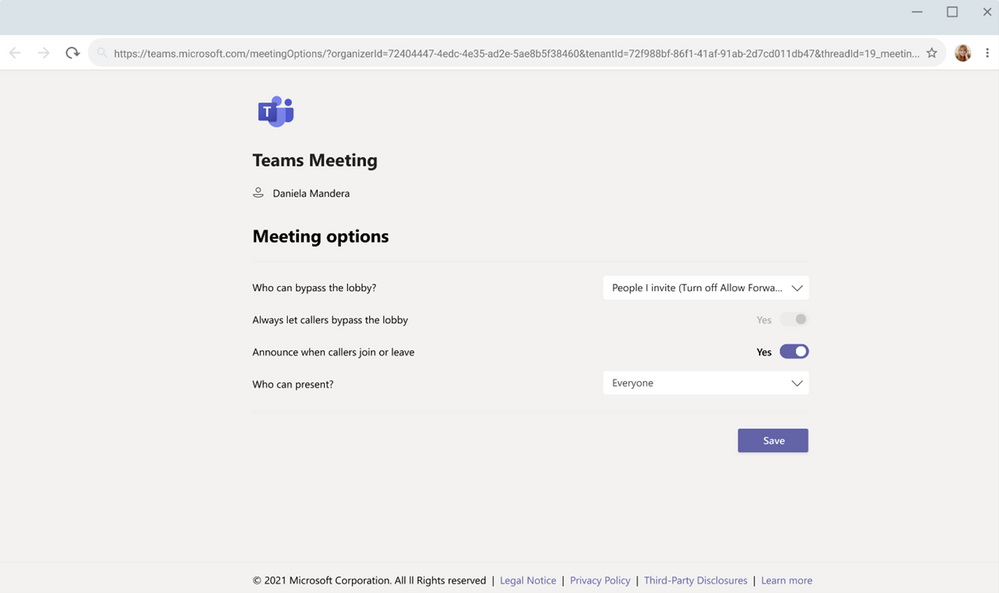Open the 'Who can bypass the lobby' dropdown
Screen dimensions: 999x593
(x=705, y=288)
